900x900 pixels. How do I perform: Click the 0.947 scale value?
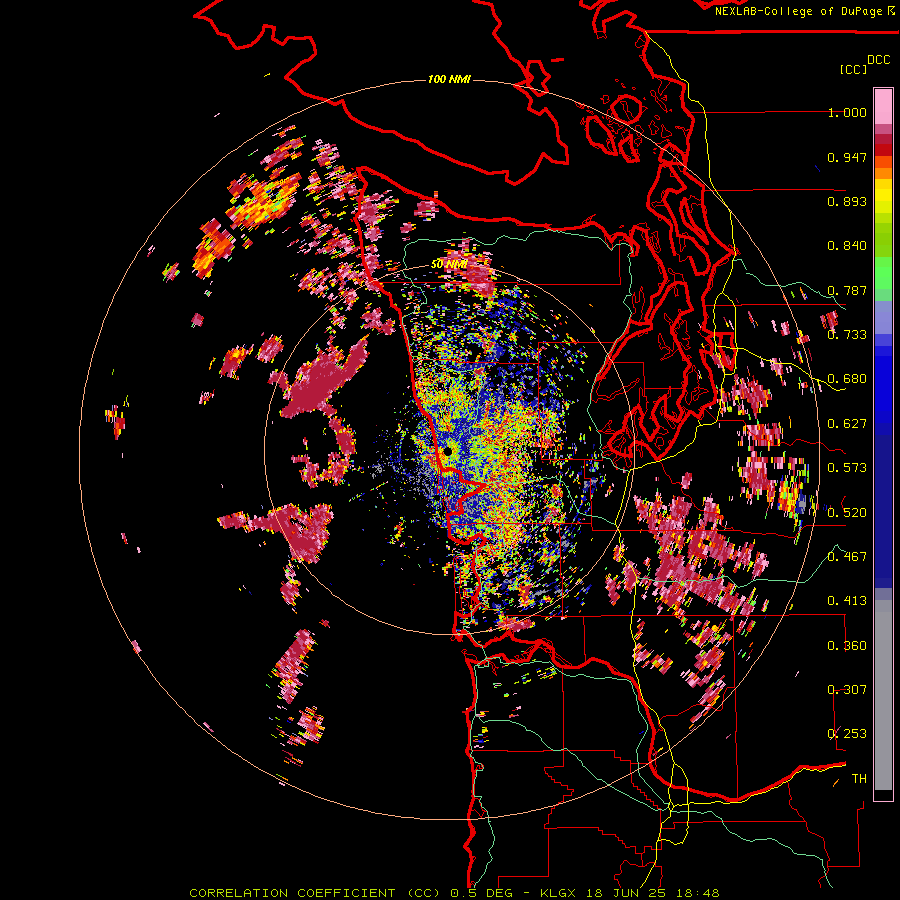pyautogui.click(x=847, y=157)
